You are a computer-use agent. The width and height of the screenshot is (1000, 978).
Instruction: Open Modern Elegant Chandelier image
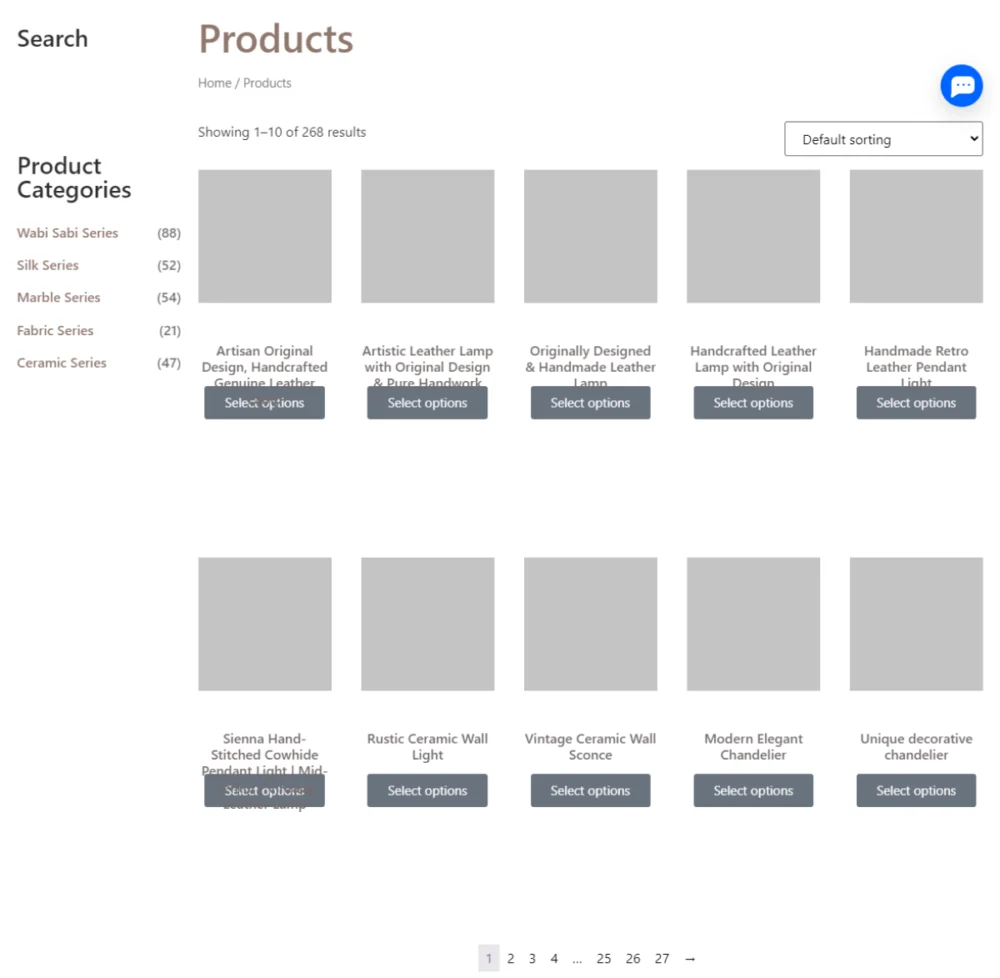(x=753, y=624)
